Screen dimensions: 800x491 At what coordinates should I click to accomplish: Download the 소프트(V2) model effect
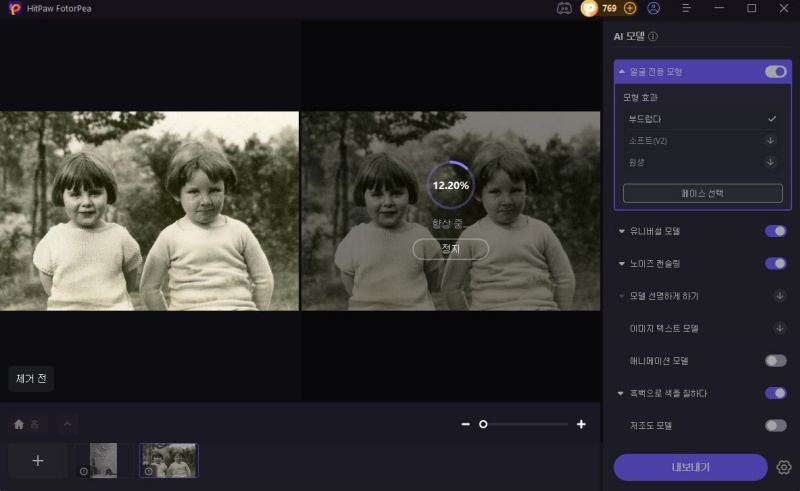pos(770,140)
